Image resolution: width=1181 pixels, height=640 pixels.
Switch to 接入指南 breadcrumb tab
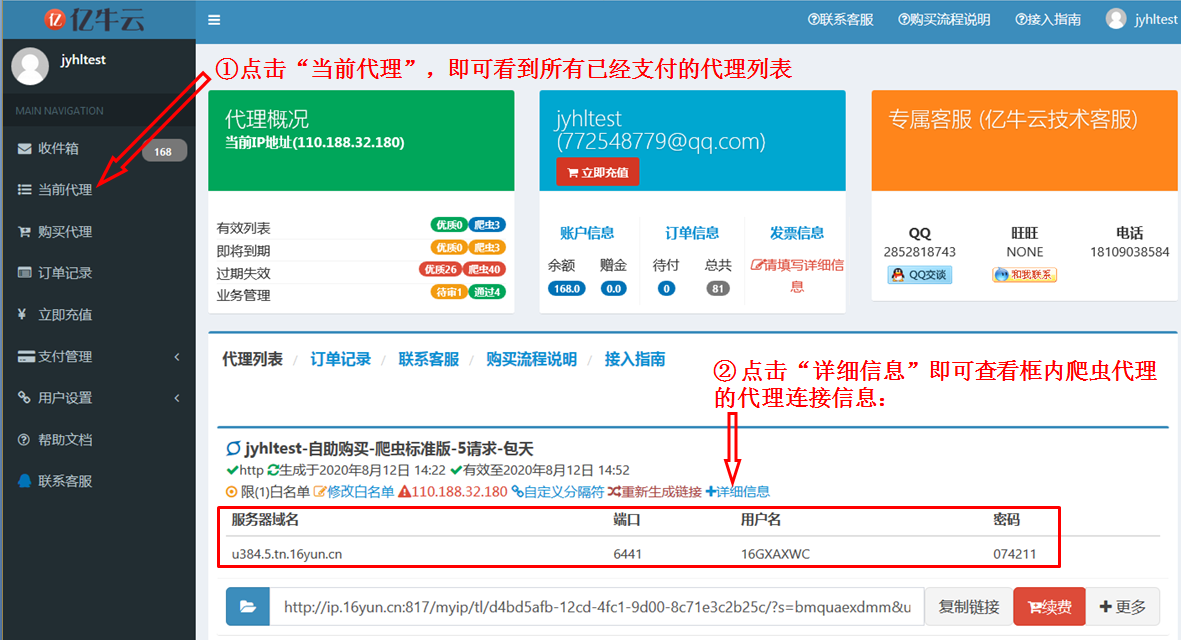(x=635, y=359)
